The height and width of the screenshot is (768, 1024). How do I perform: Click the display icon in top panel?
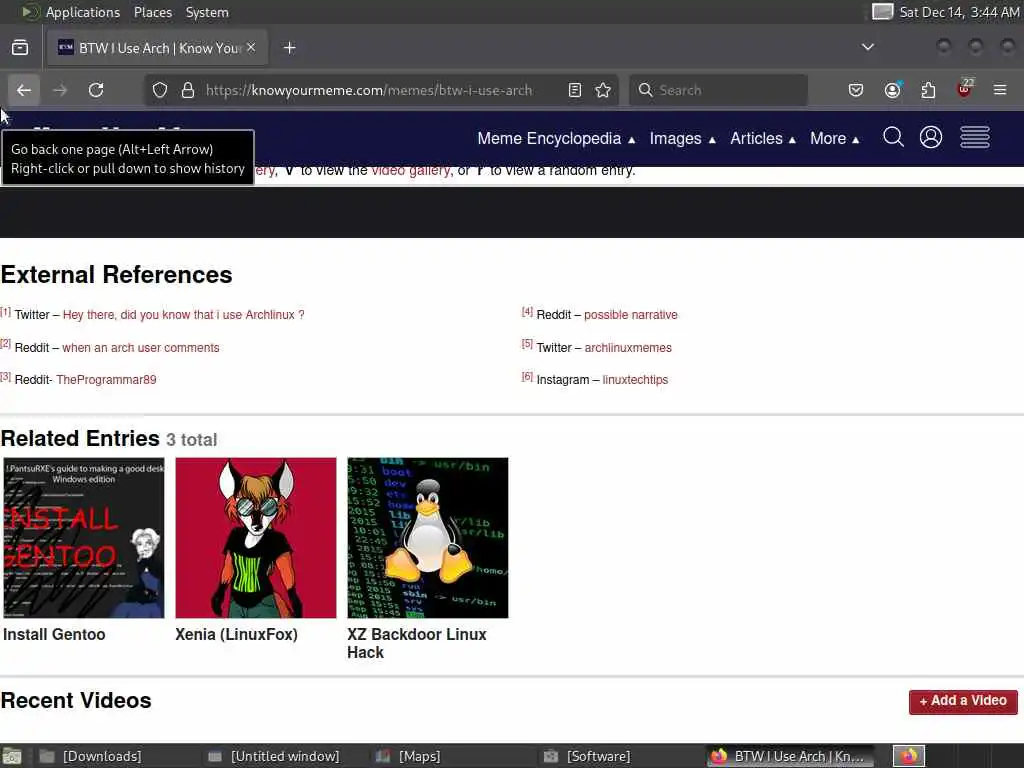pyautogui.click(x=882, y=12)
